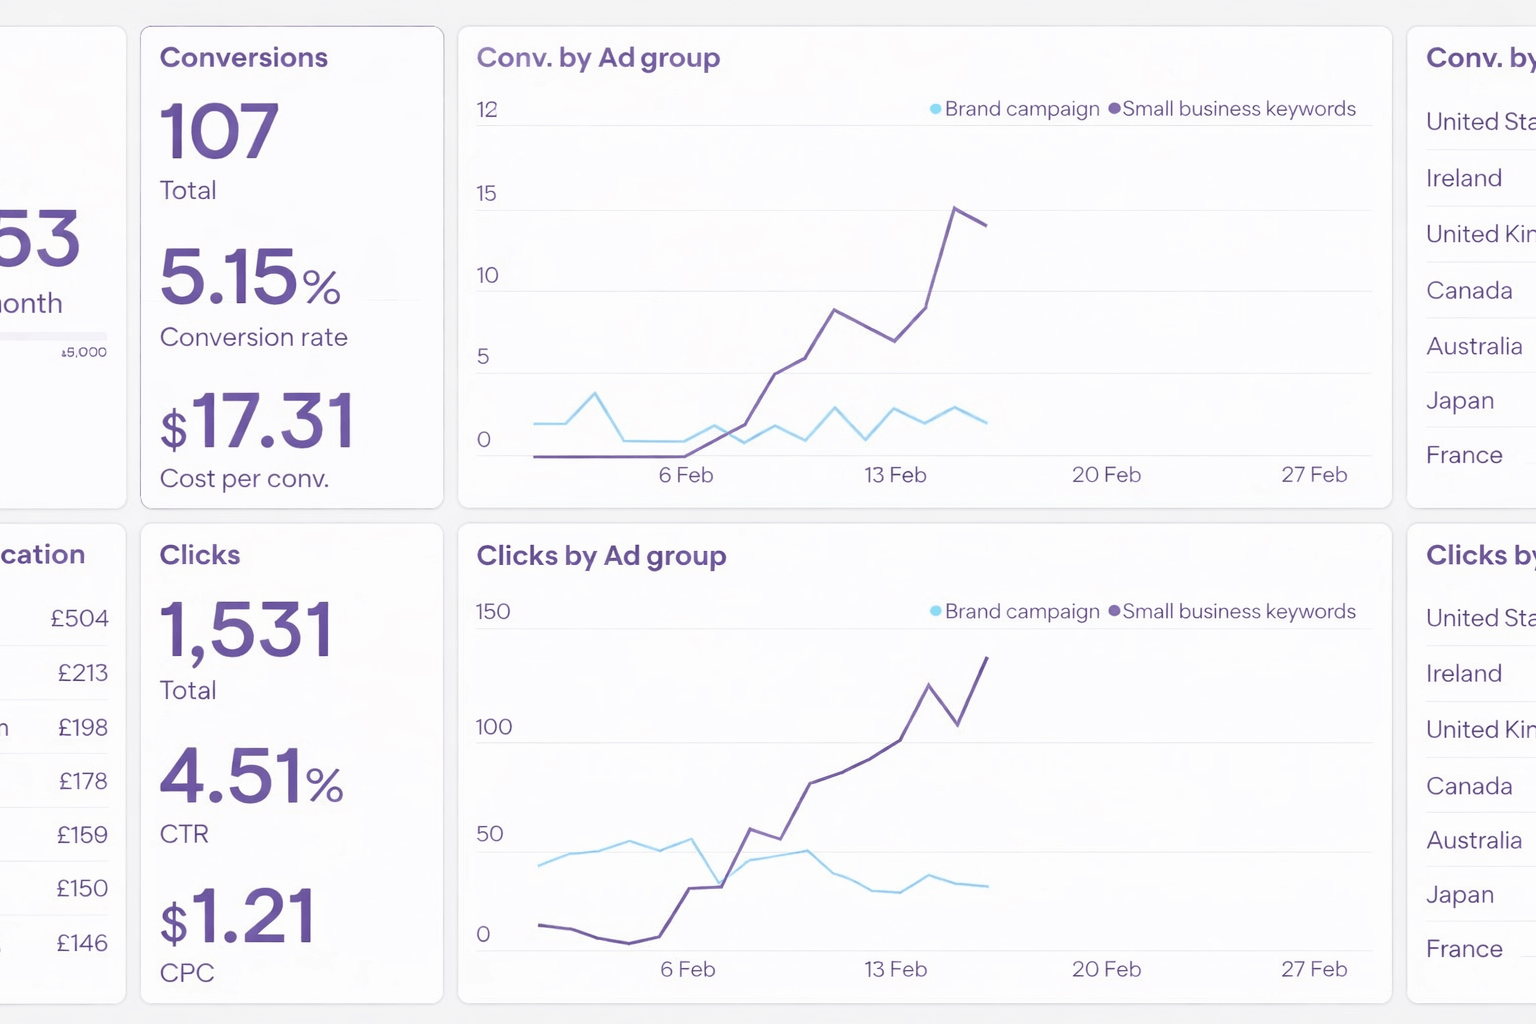
Task: Select Canada in the Conv. by list
Action: [x=1469, y=291]
